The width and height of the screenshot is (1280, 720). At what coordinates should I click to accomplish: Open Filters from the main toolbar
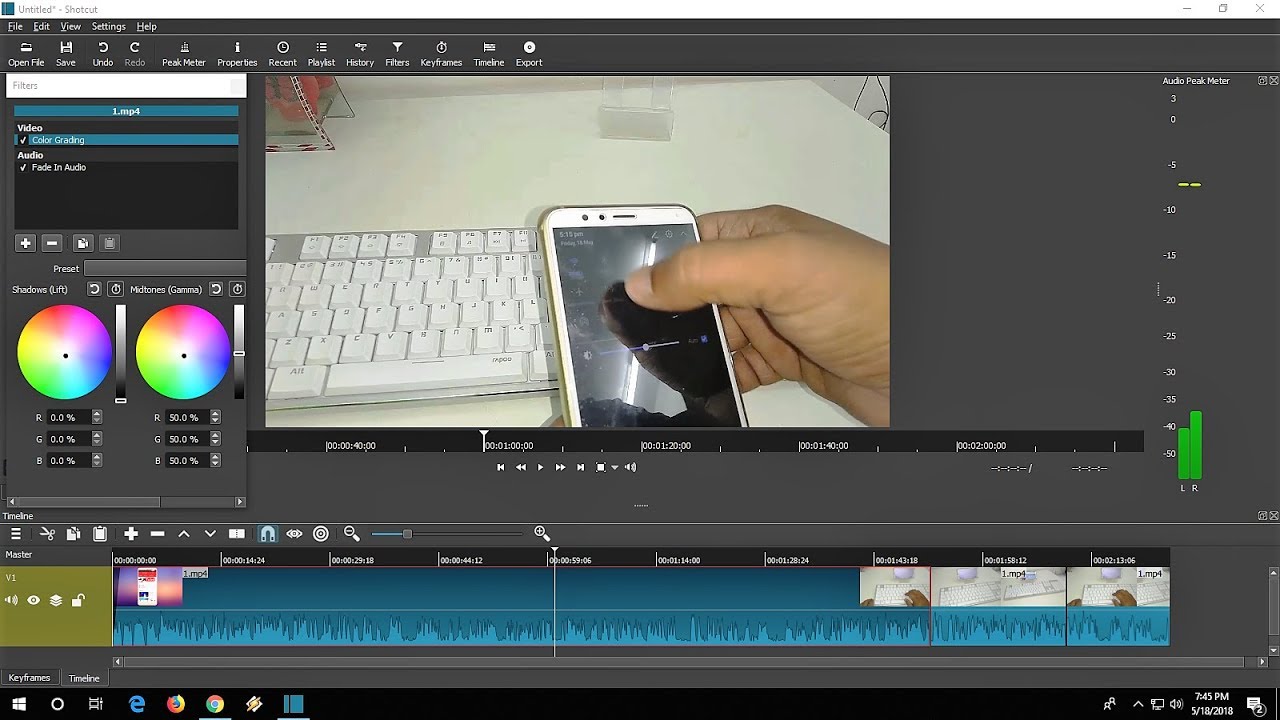[397, 54]
